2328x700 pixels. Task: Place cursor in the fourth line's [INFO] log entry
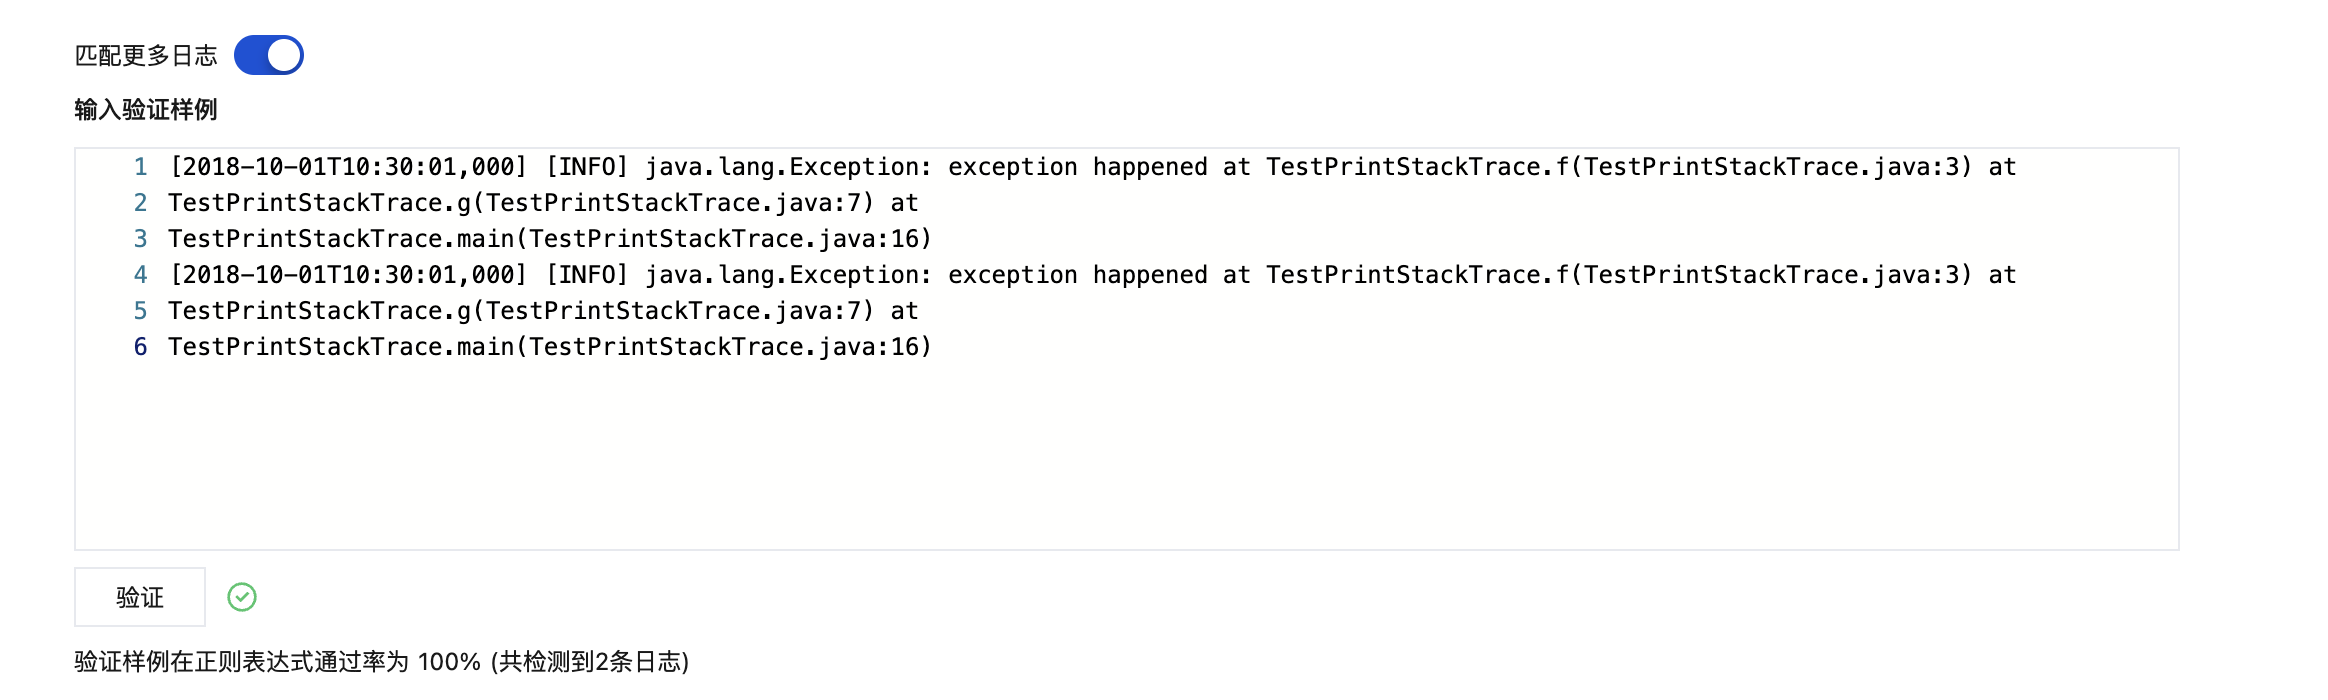[x=587, y=275]
